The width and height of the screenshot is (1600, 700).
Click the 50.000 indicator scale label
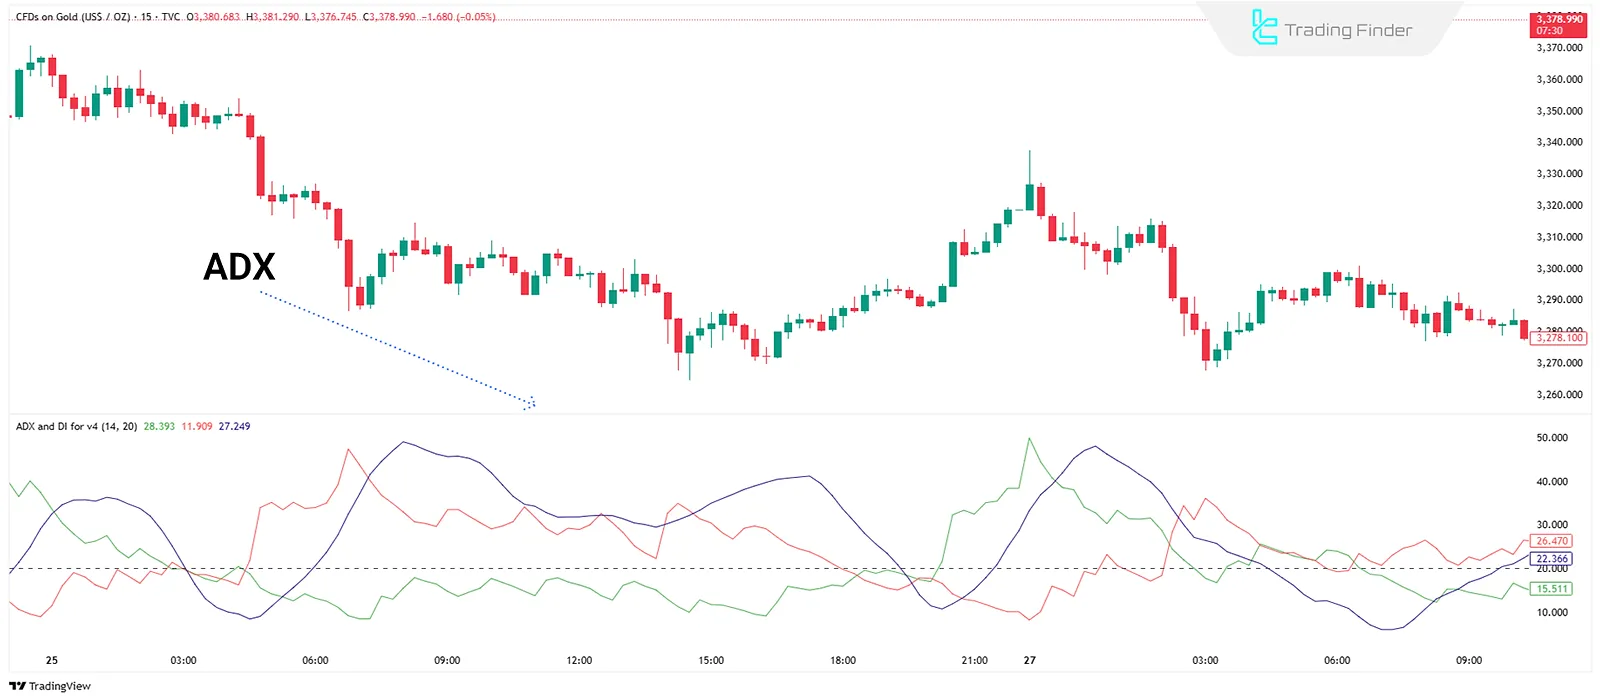point(1552,438)
